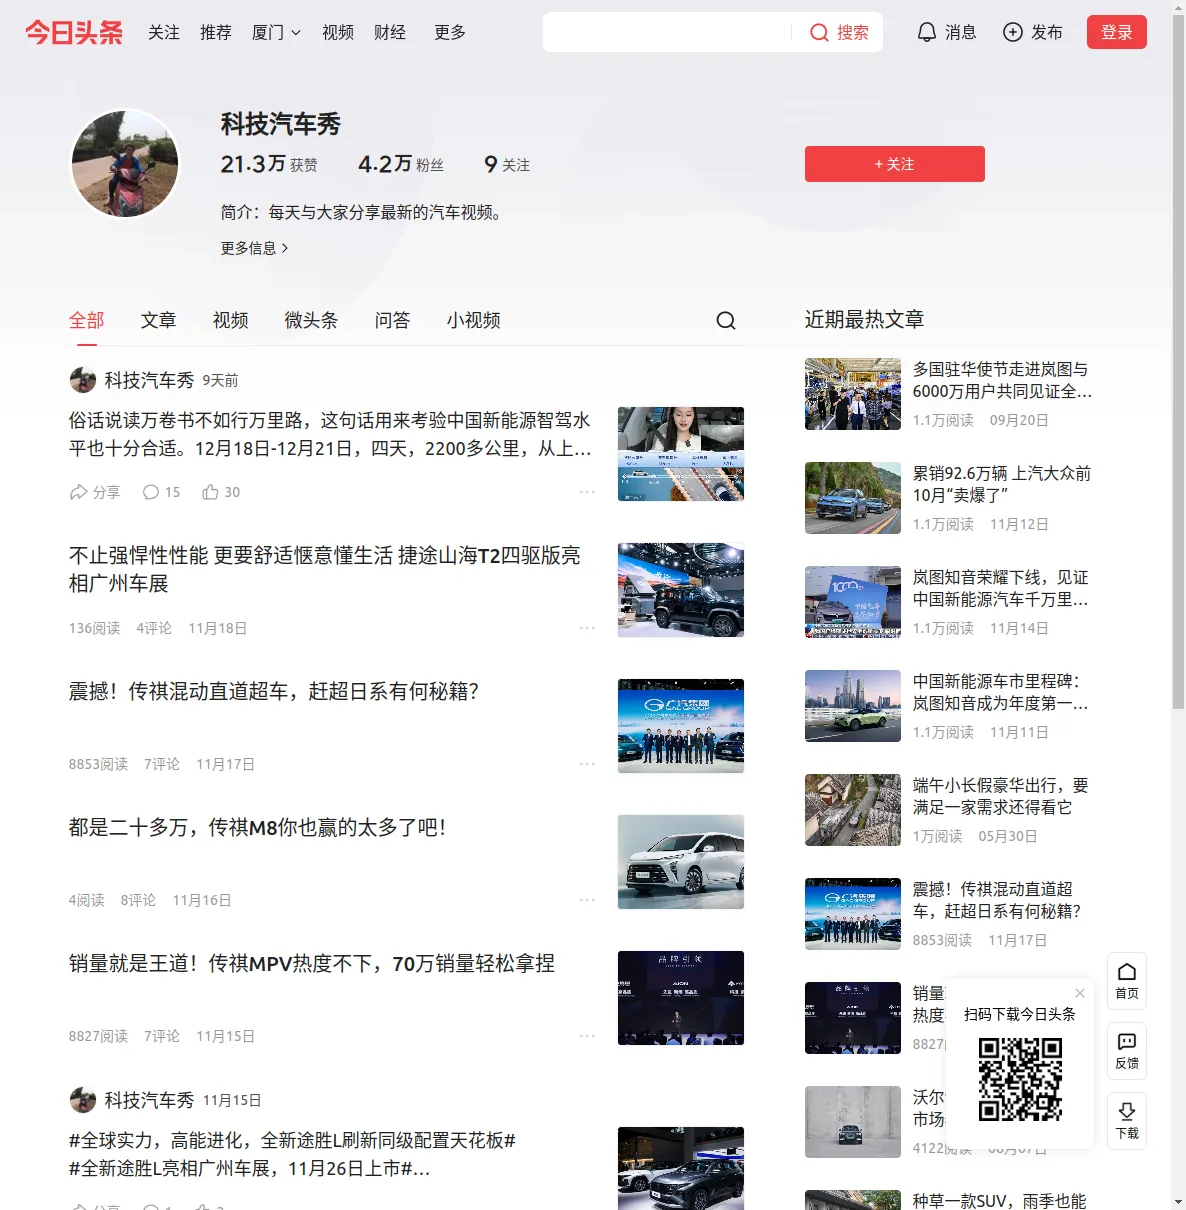Open more options for 传祺混动直道超车 article
The width and height of the screenshot is (1186, 1210).
click(587, 764)
